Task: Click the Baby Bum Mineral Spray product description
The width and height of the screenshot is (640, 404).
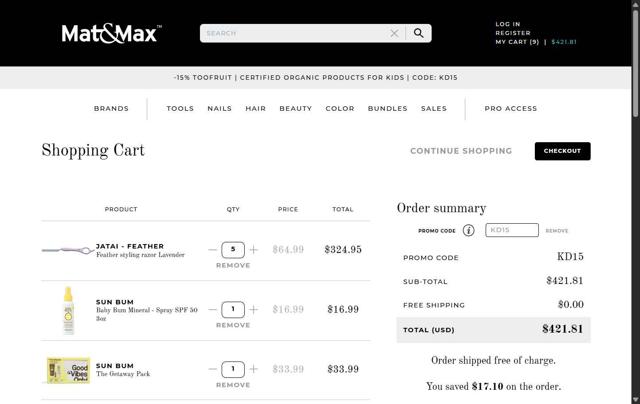Action: (x=147, y=314)
